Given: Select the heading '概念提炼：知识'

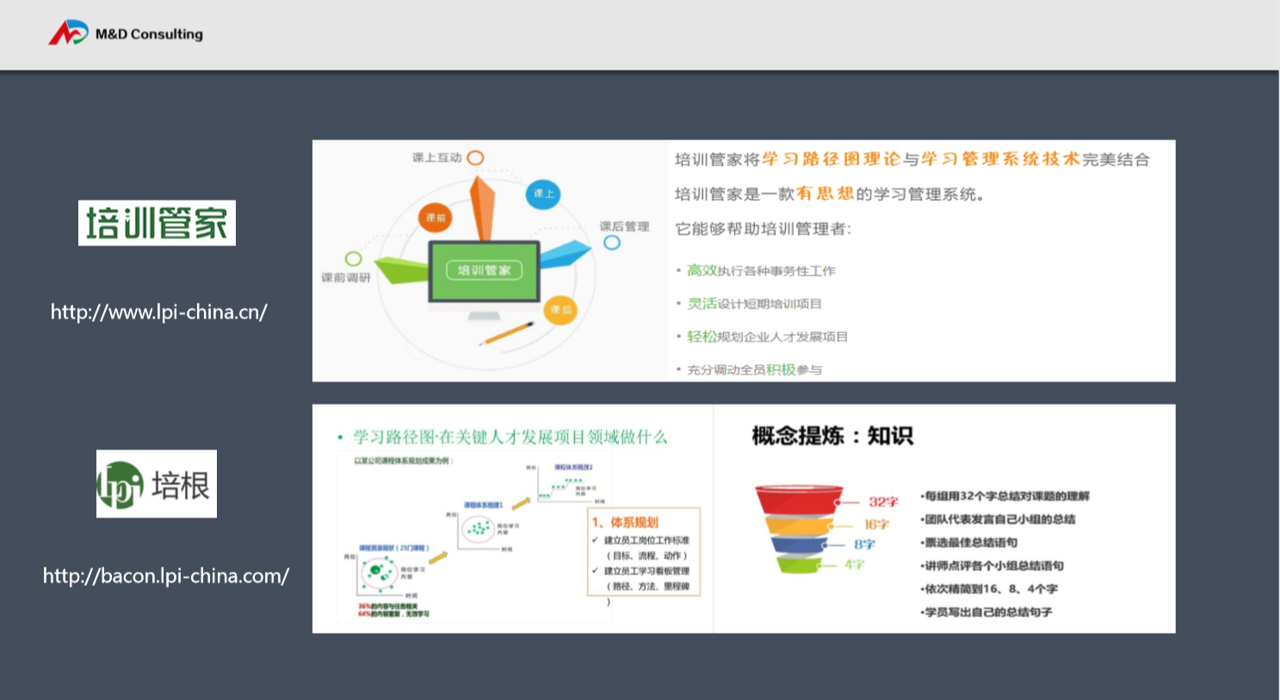Looking at the screenshot, I should pos(833,436).
